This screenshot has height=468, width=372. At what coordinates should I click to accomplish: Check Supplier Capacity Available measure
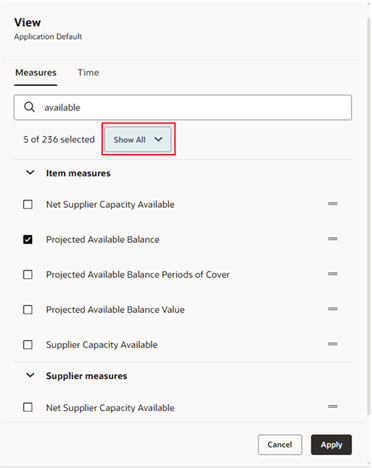(x=28, y=345)
